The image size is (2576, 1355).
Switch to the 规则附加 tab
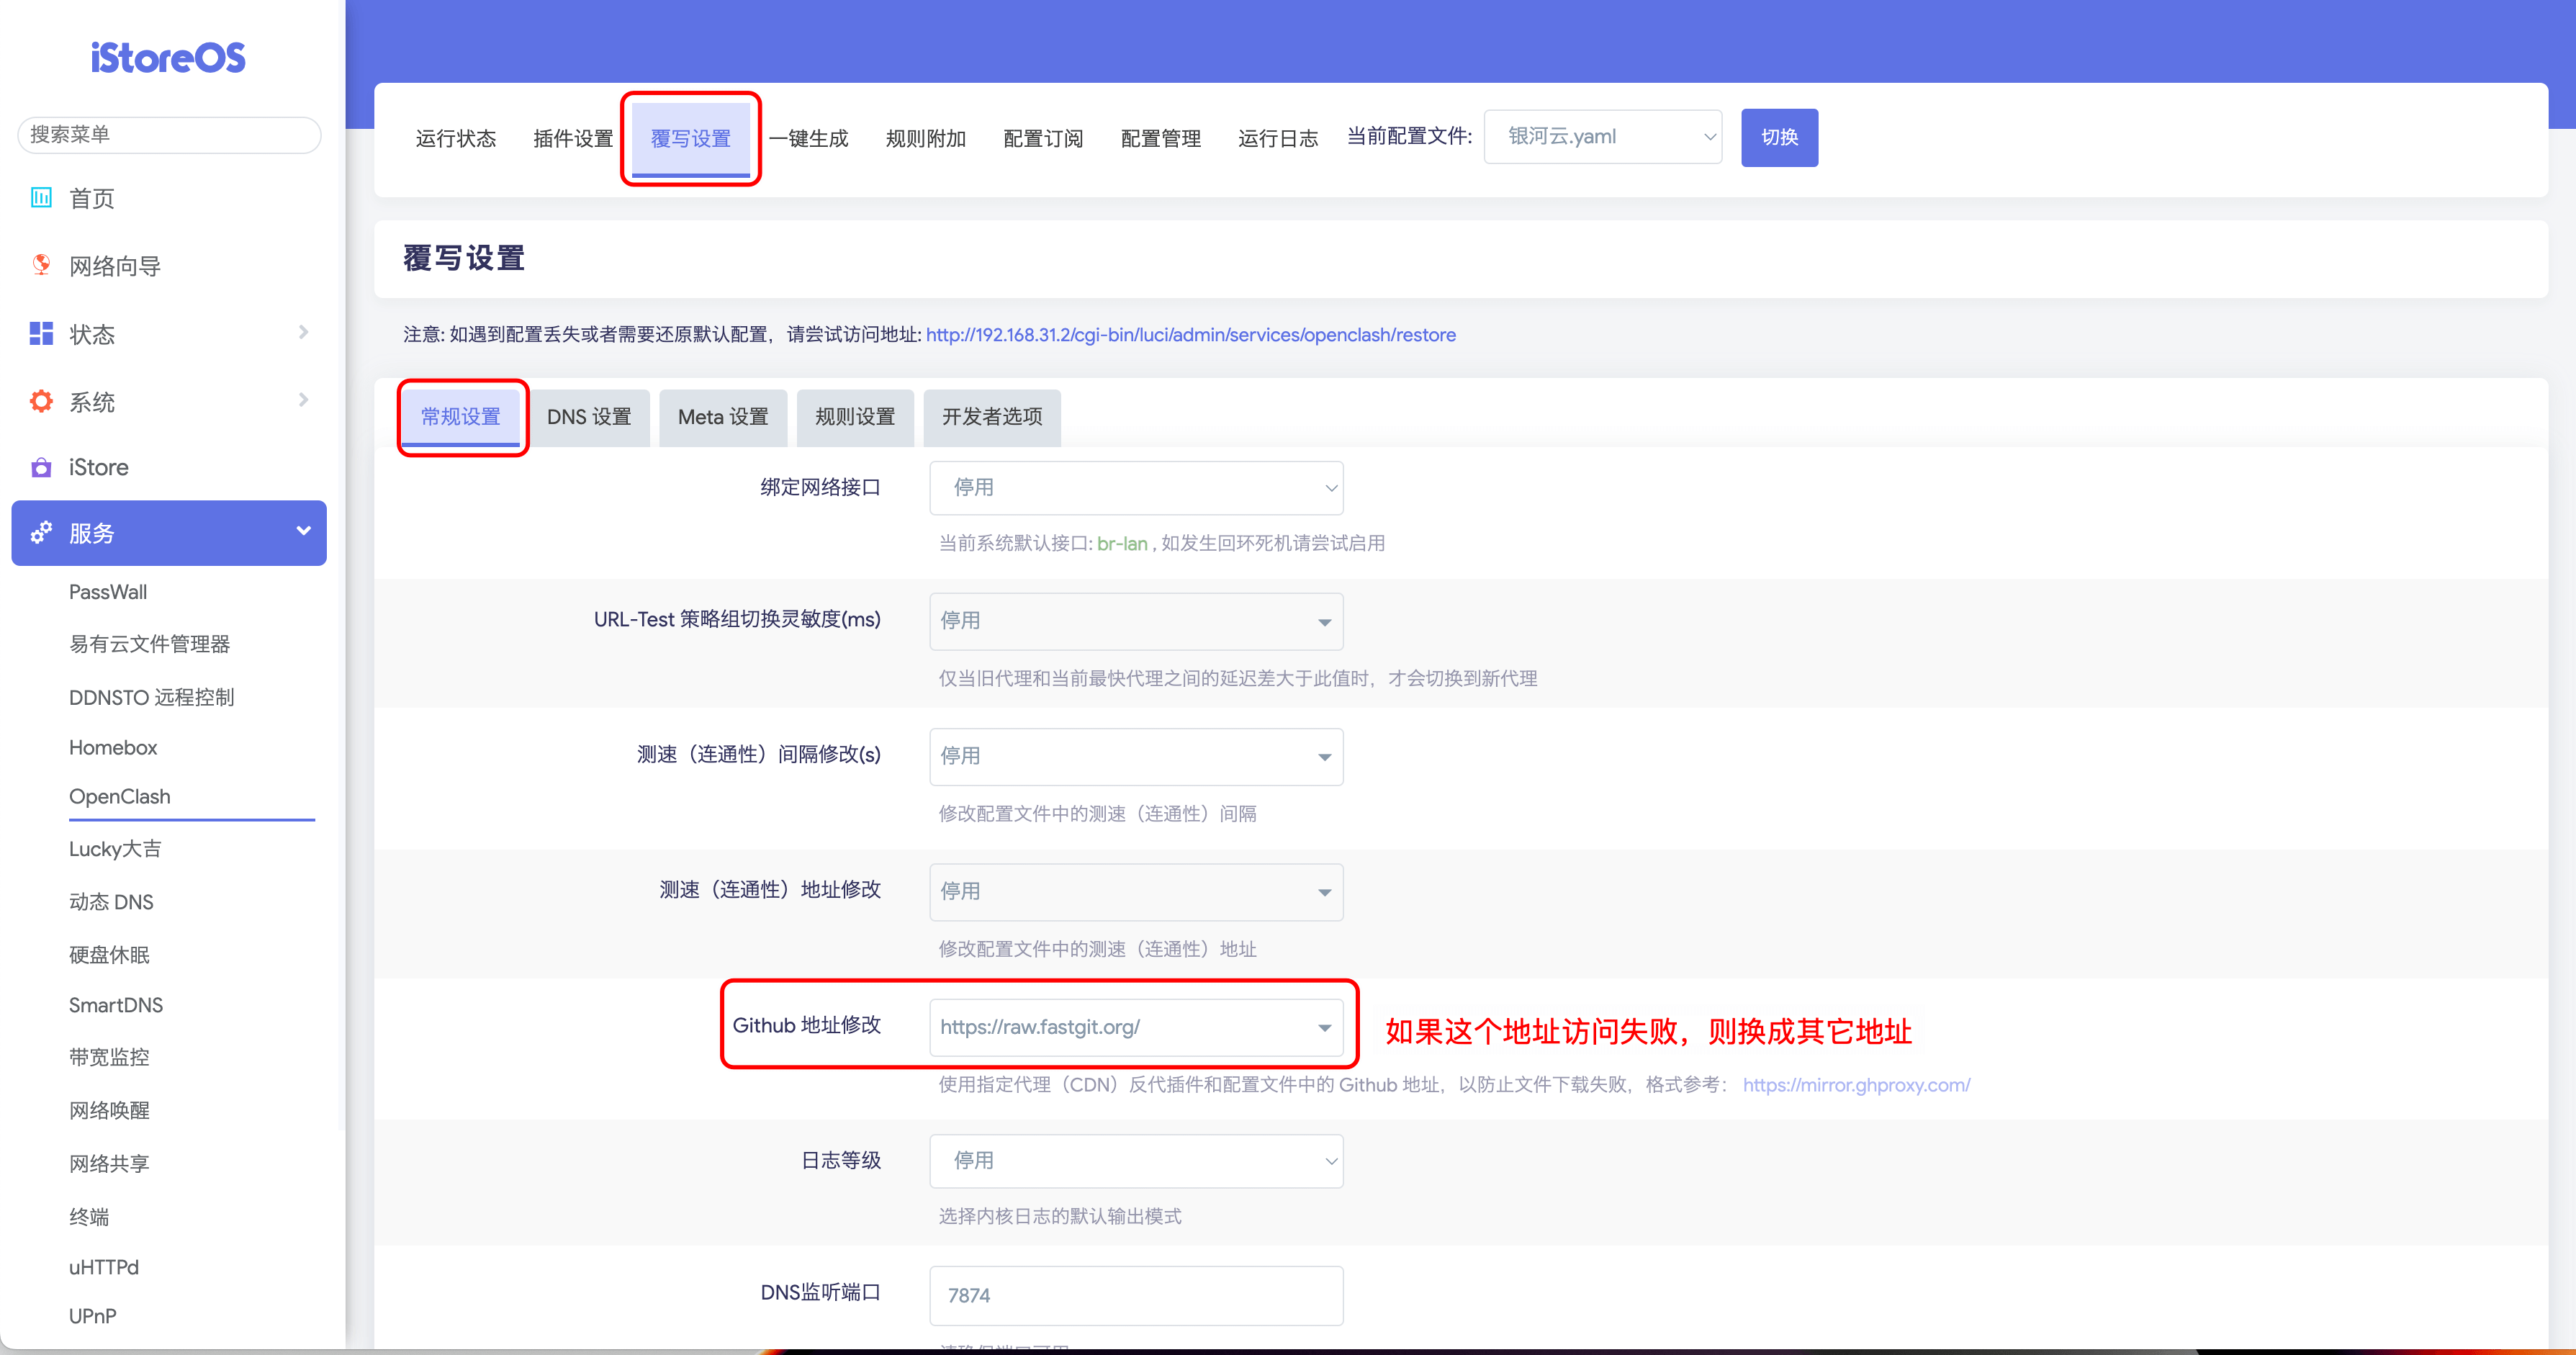click(x=926, y=138)
